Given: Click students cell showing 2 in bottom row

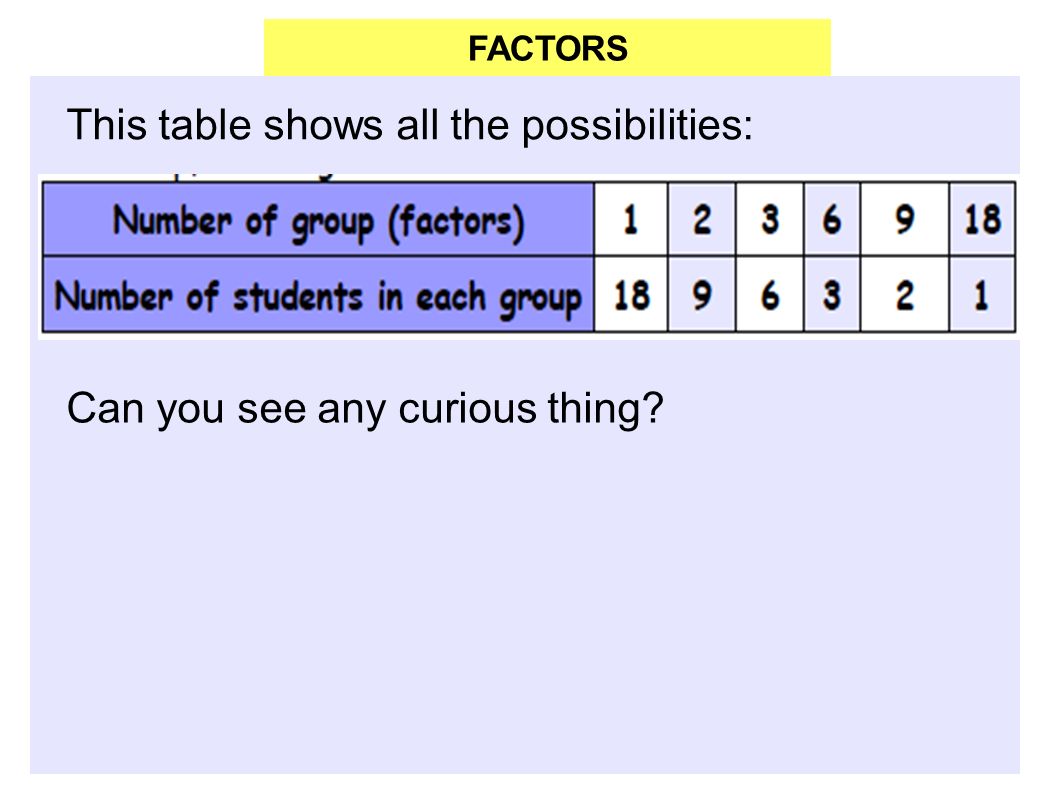Looking at the screenshot, I should (x=905, y=294).
